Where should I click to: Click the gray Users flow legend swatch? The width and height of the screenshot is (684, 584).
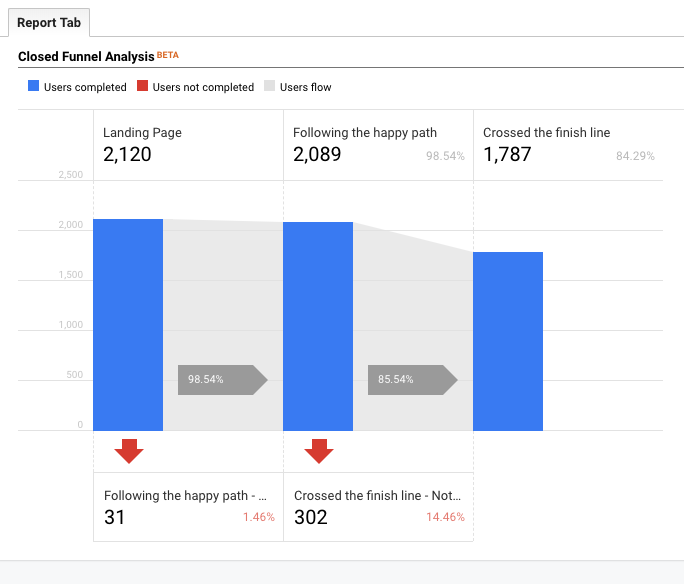tap(269, 87)
